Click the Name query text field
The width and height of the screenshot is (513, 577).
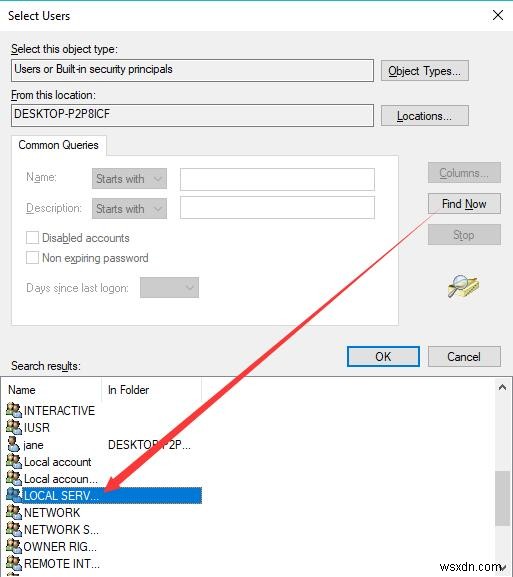click(x=277, y=179)
